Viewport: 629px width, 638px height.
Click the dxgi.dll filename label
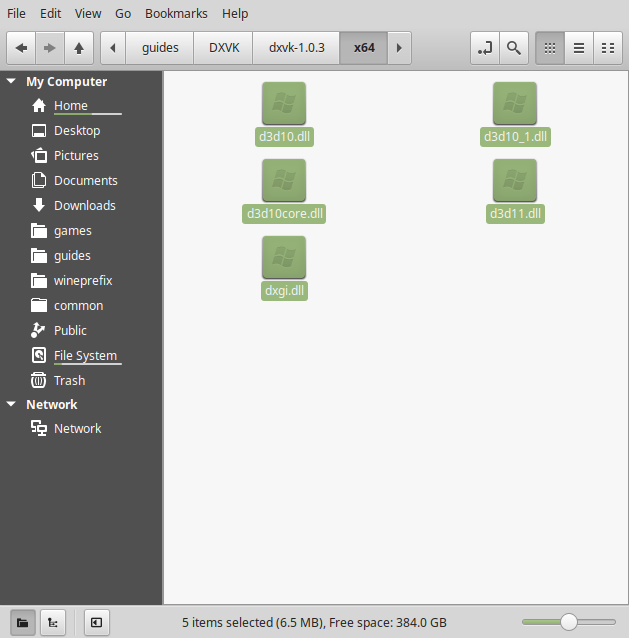284,291
